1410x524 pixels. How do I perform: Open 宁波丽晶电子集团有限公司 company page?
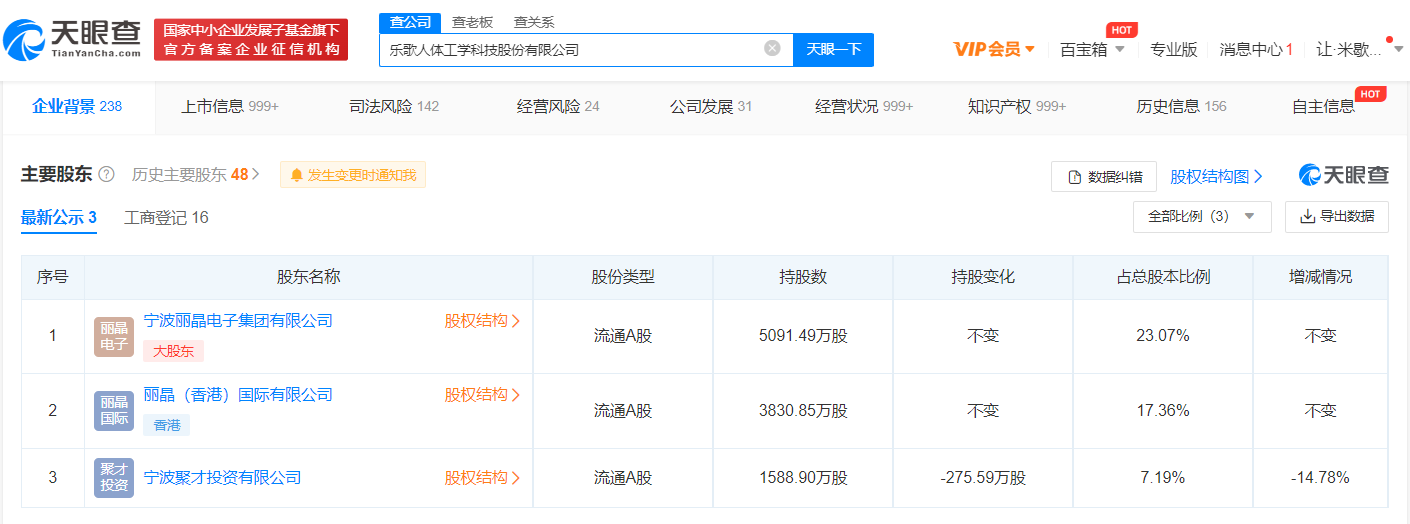238,321
